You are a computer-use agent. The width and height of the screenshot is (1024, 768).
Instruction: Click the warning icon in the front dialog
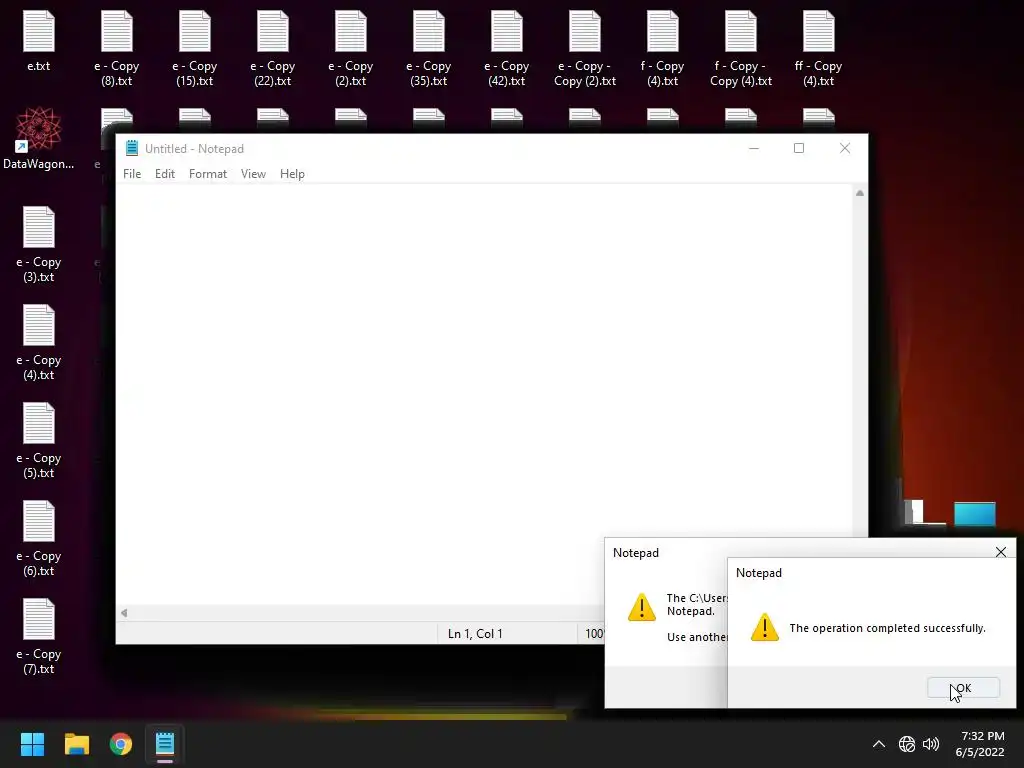pos(765,628)
